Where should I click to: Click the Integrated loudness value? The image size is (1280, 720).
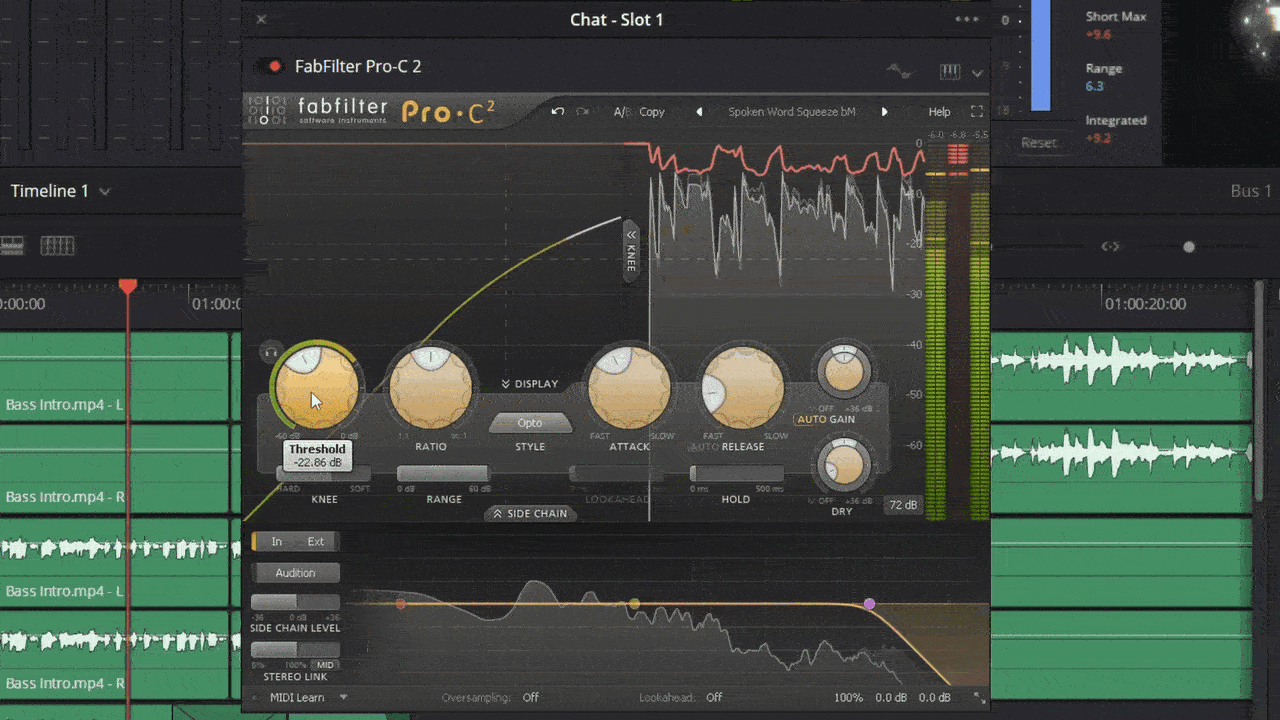coord(1098,139)
